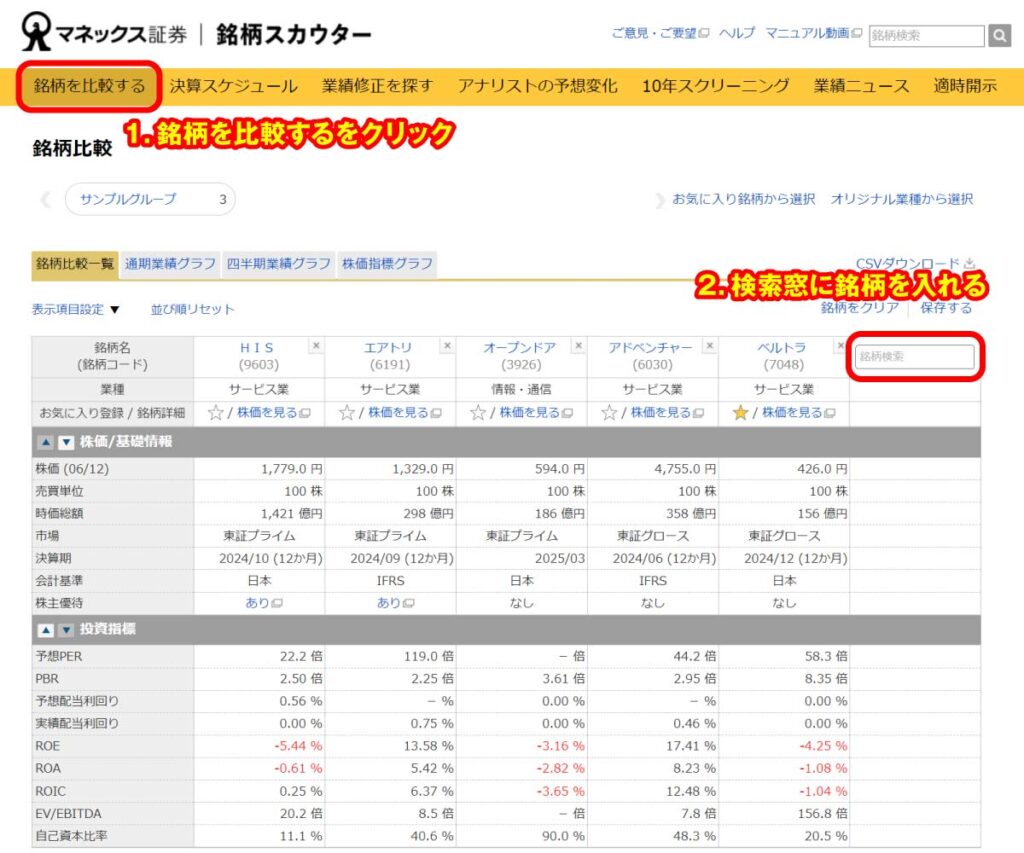Open エアトリ stock name link
Image resolution: width=1024 pixels, height=853 pixels.
[x=389, y=348]
